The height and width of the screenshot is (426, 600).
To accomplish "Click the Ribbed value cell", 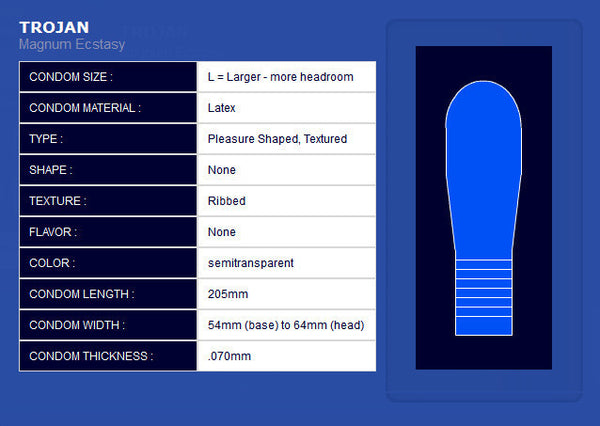I will pos(286,201).
